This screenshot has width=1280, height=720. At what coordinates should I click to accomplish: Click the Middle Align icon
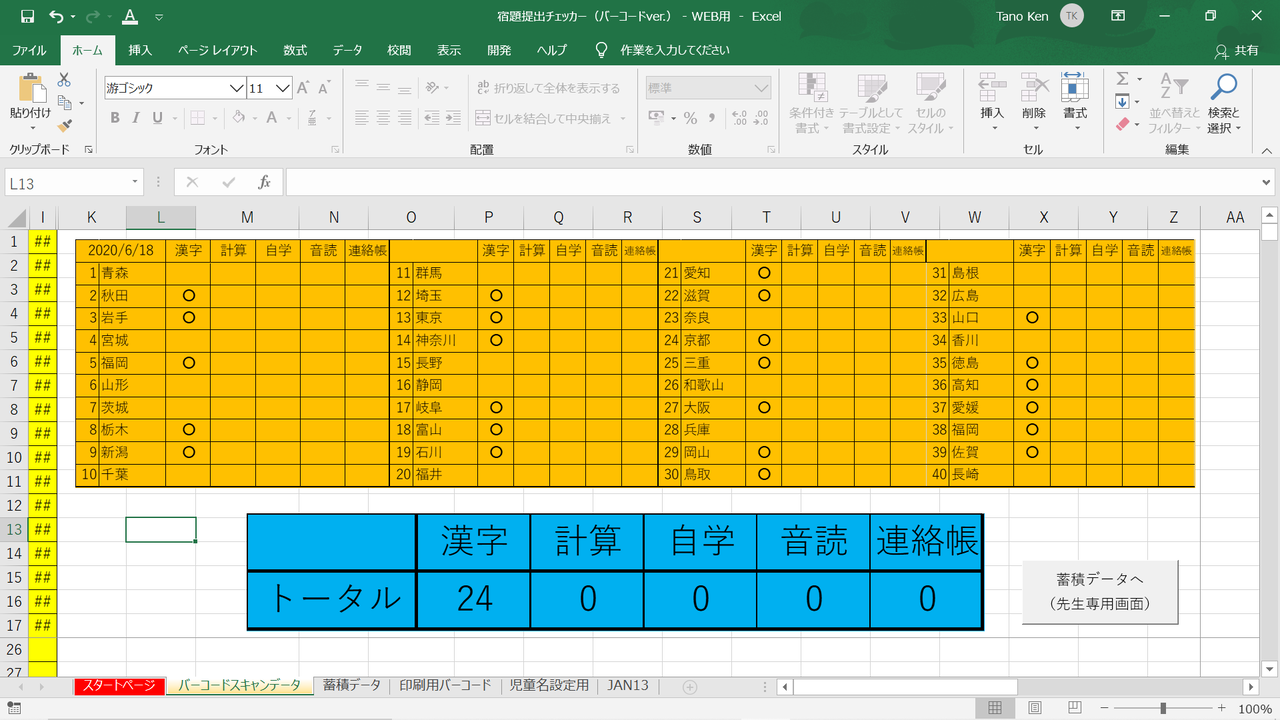383,88
